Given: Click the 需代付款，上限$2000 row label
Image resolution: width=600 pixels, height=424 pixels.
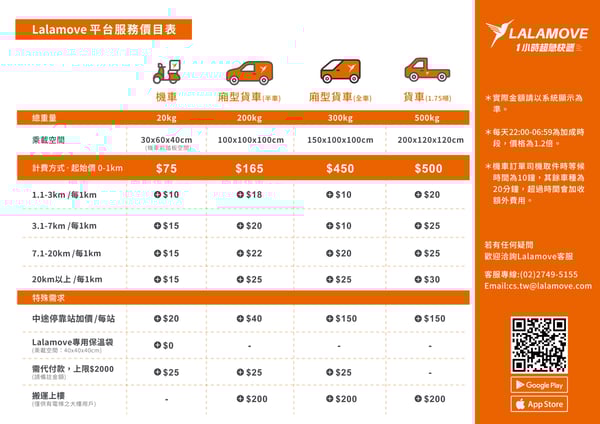Looking at the screenshot, I should [x=73, y=369].
